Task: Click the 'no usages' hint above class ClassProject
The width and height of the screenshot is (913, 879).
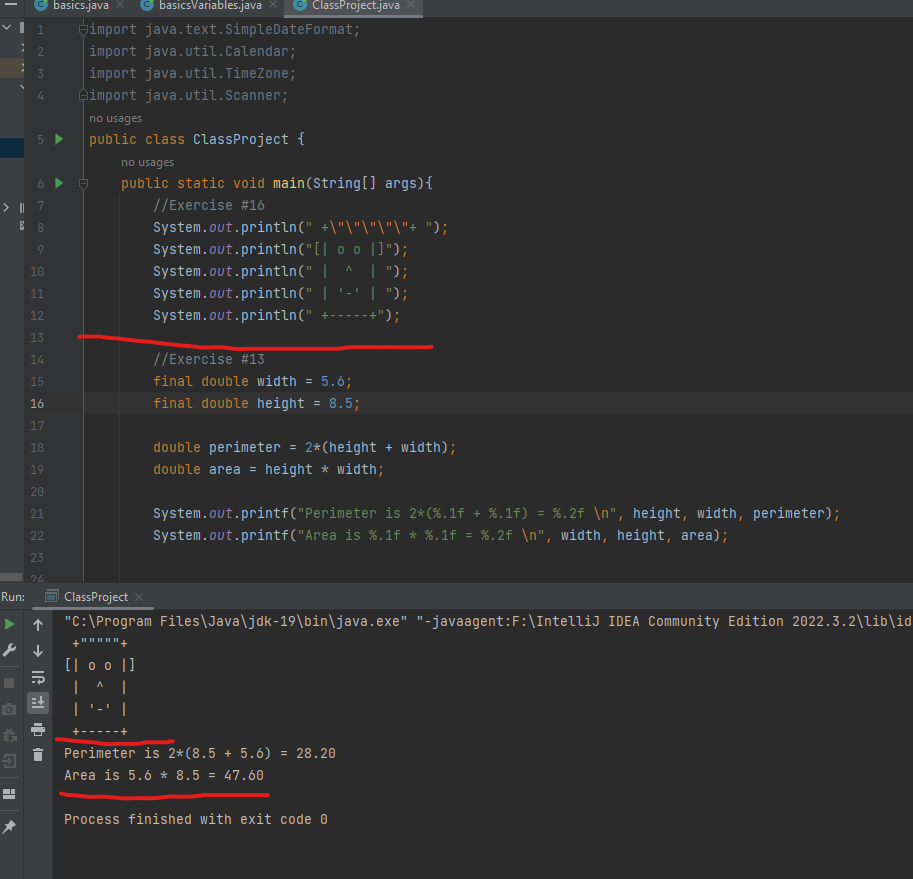Action: (x=115, y=118)
